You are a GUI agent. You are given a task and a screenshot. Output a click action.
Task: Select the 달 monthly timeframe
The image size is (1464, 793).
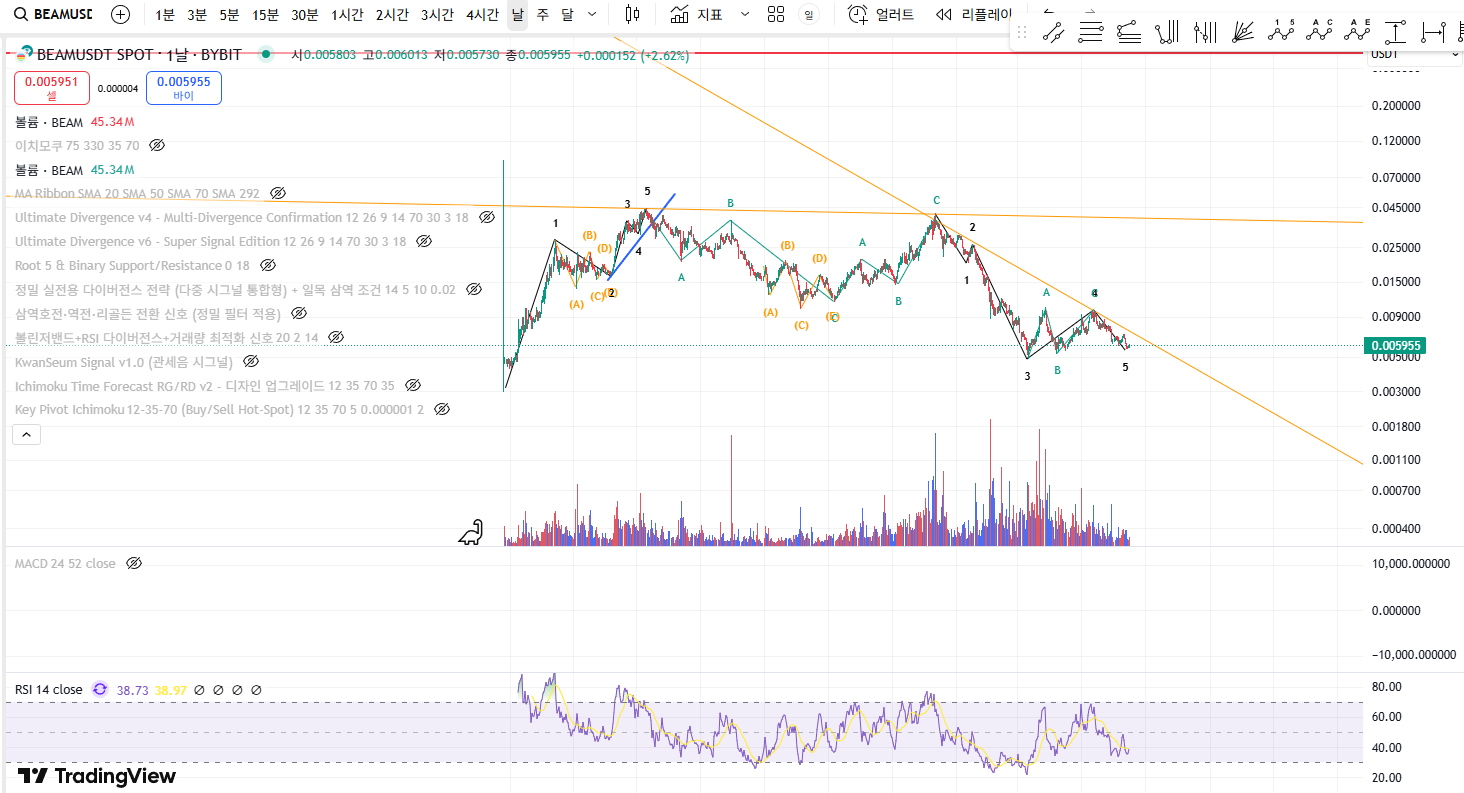click(567, 15)
